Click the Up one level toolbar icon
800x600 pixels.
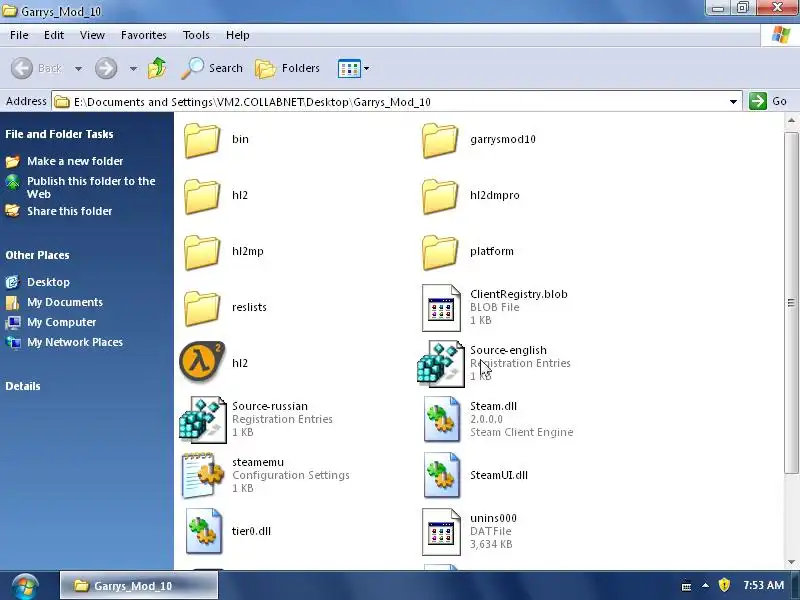tap(157, 68)
